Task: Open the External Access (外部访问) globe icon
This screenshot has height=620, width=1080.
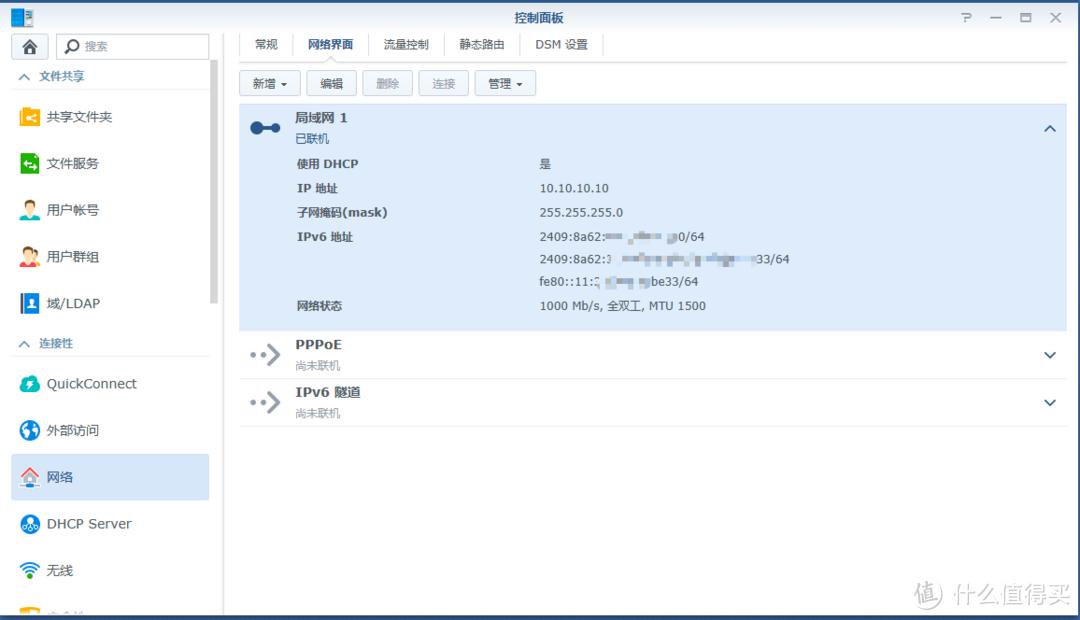Action: pos(30,431)
